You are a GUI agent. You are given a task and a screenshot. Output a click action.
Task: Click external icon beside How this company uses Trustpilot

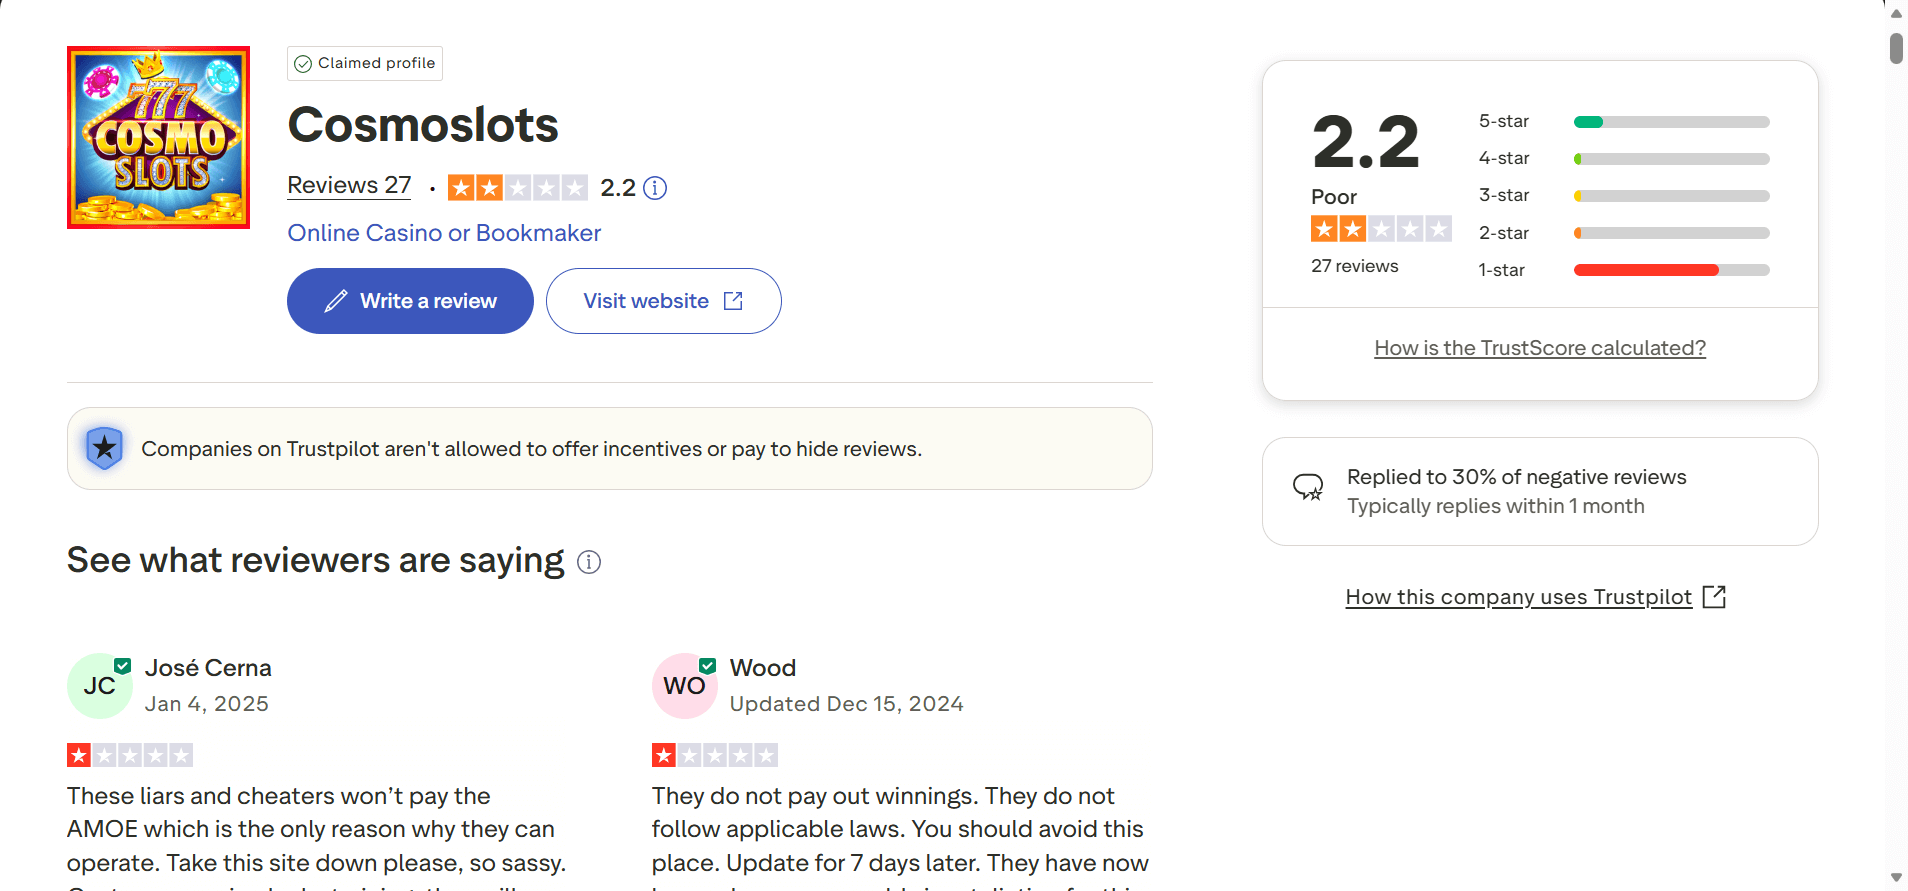1714,597
